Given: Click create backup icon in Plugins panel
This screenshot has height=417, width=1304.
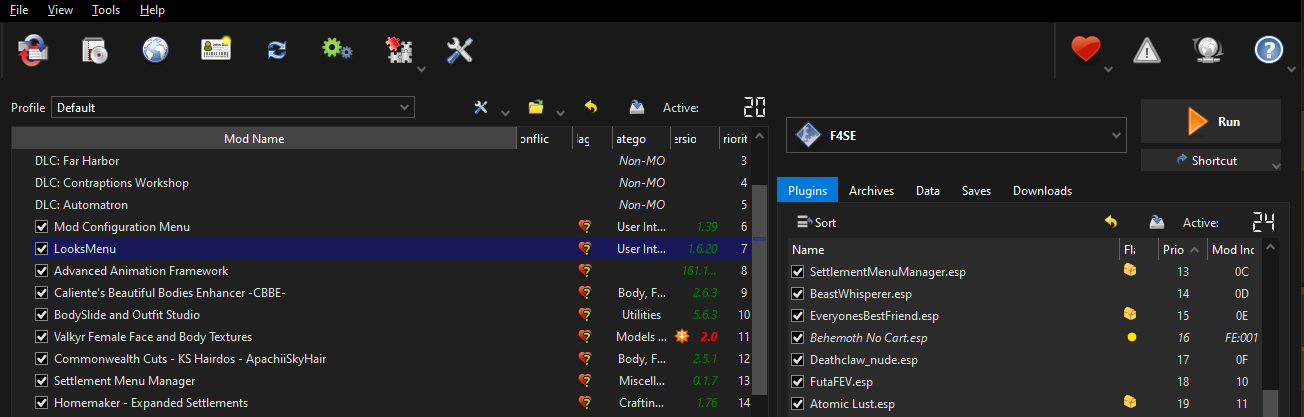Looking at the screenshot, I should [x=1156, y=222].
